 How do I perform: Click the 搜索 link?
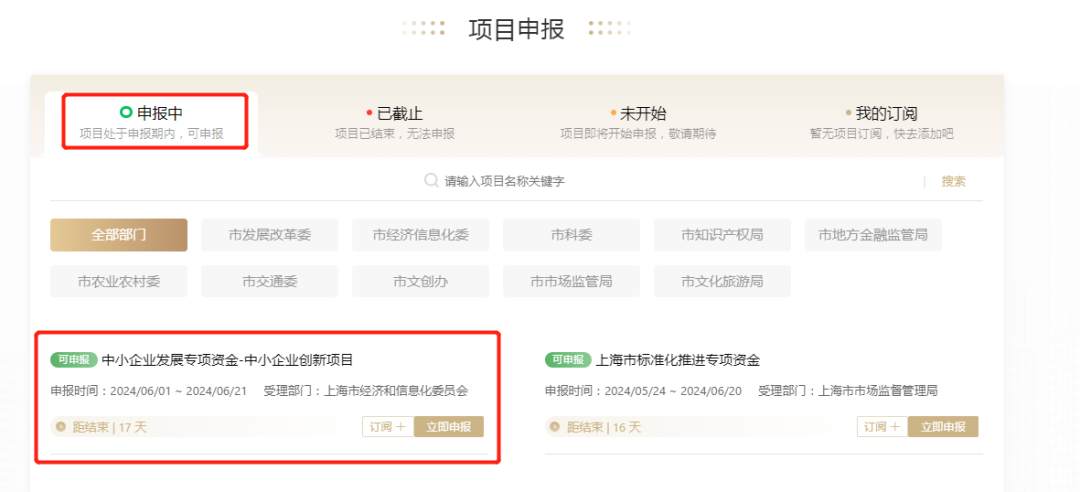pos(954,181)
